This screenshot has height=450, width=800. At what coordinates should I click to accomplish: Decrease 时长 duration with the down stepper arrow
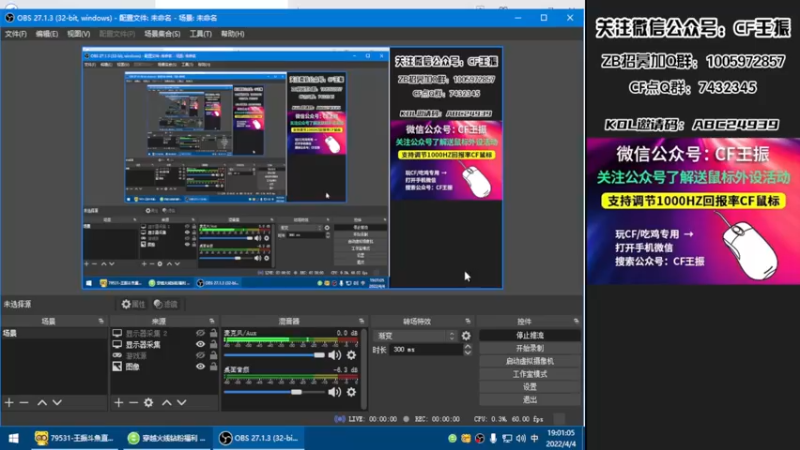tap(467, 353)
